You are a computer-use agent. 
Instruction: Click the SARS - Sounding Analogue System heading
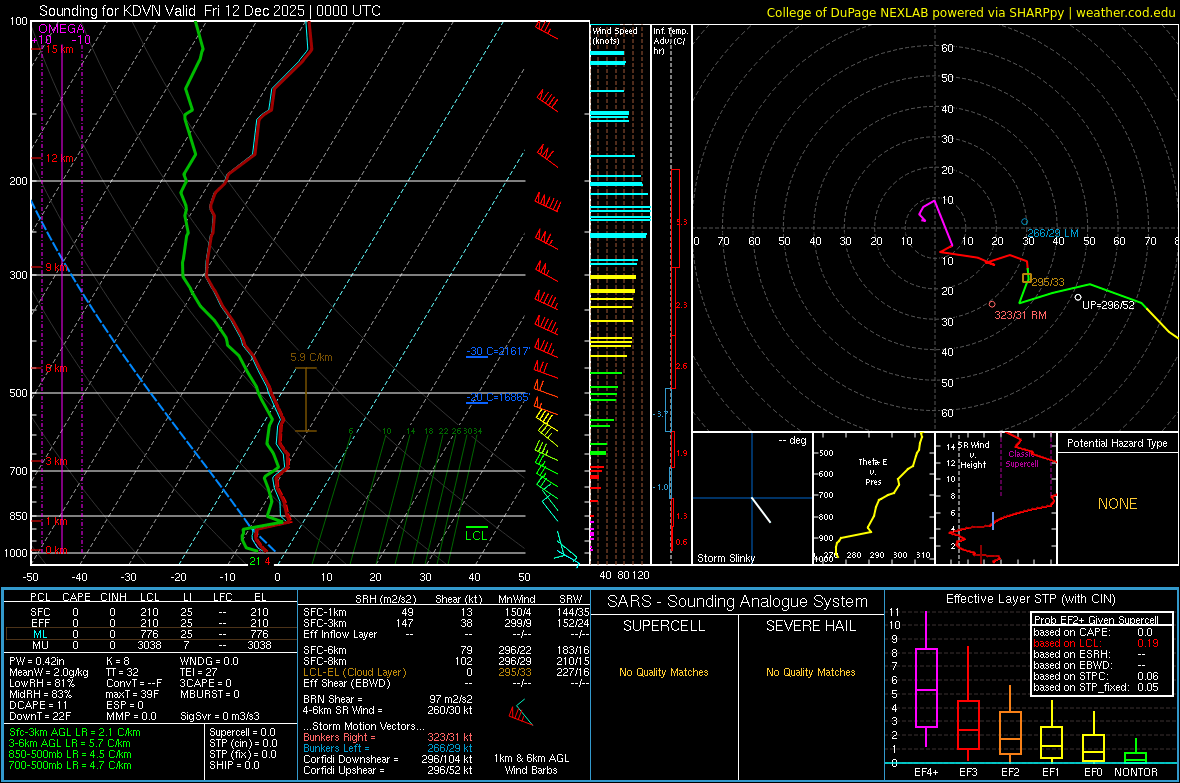click(738, 602)
